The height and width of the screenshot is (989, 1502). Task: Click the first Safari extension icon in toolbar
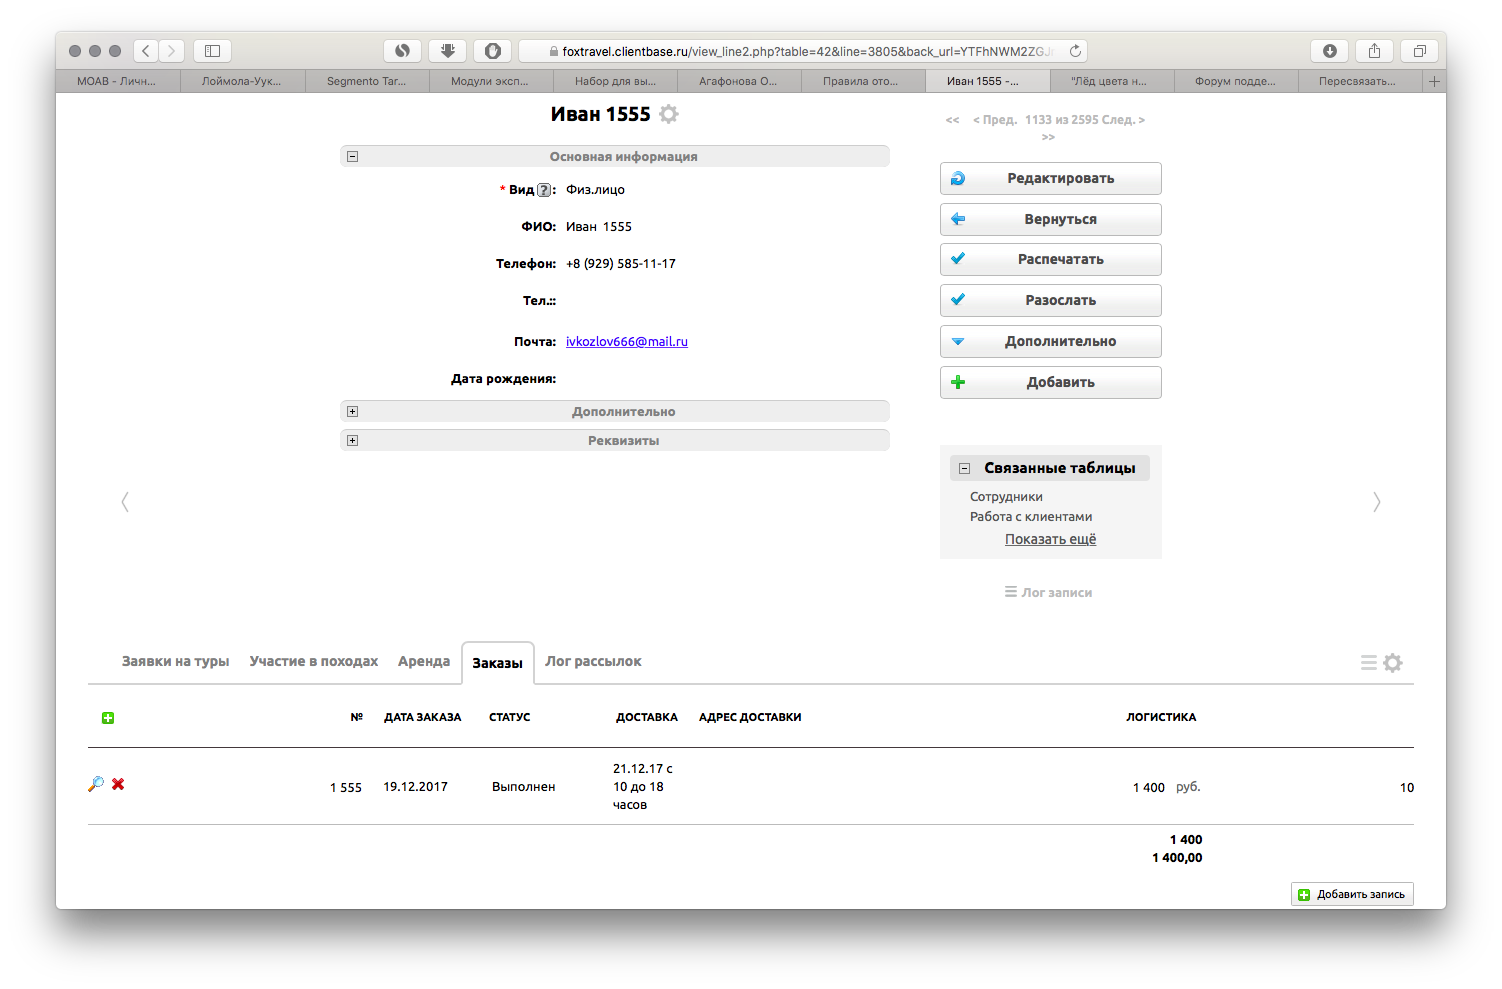[x=402, y=50]
